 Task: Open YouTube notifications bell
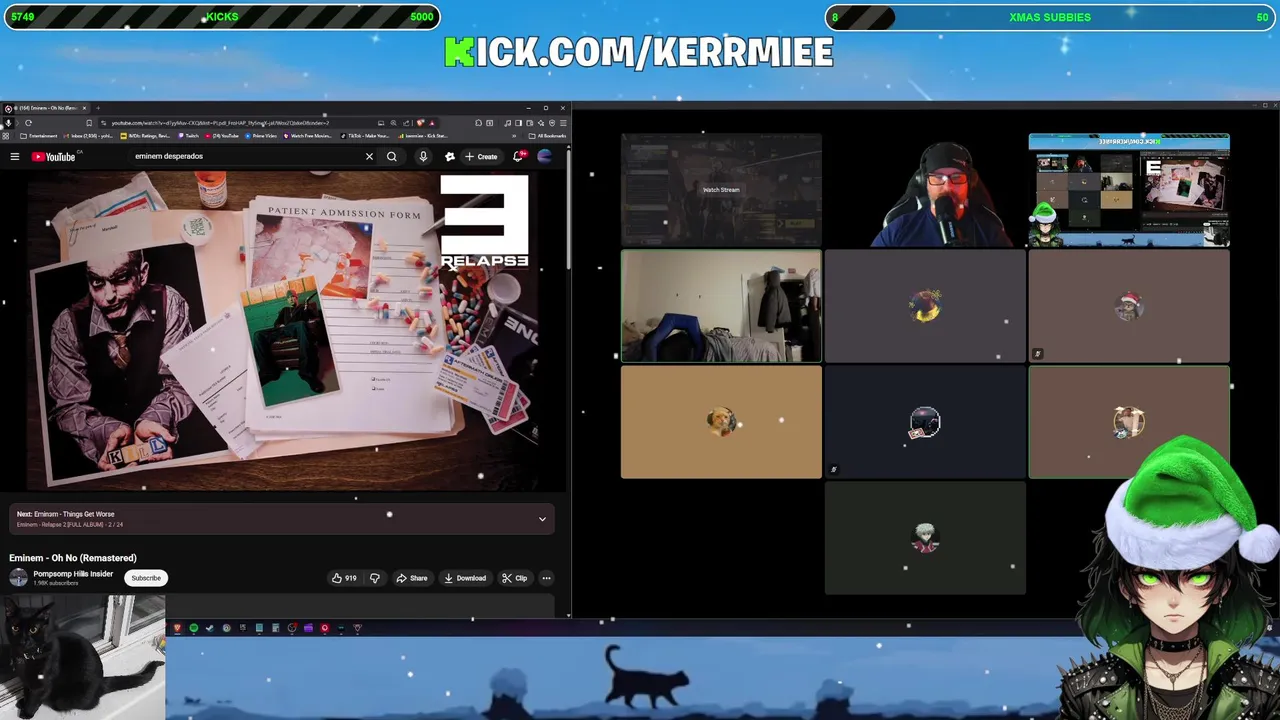tap(518, 156)
